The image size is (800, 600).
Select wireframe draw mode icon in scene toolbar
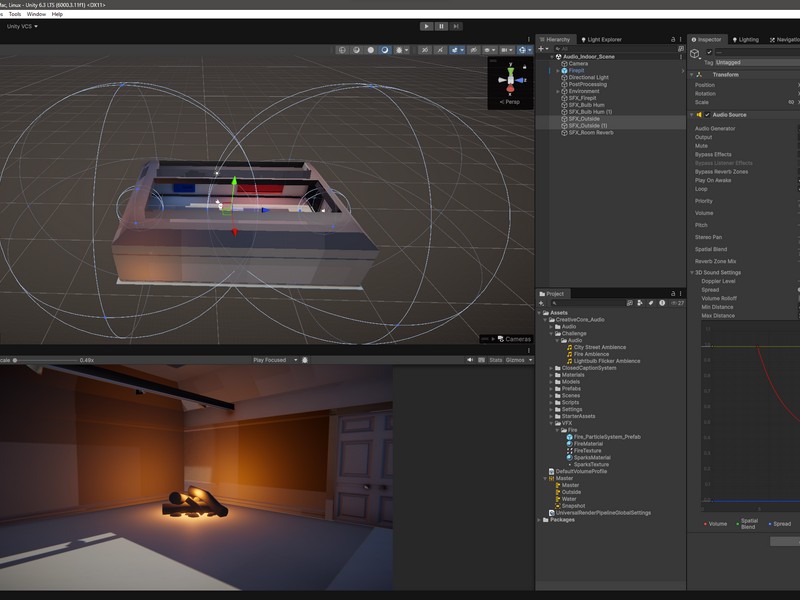342,50
